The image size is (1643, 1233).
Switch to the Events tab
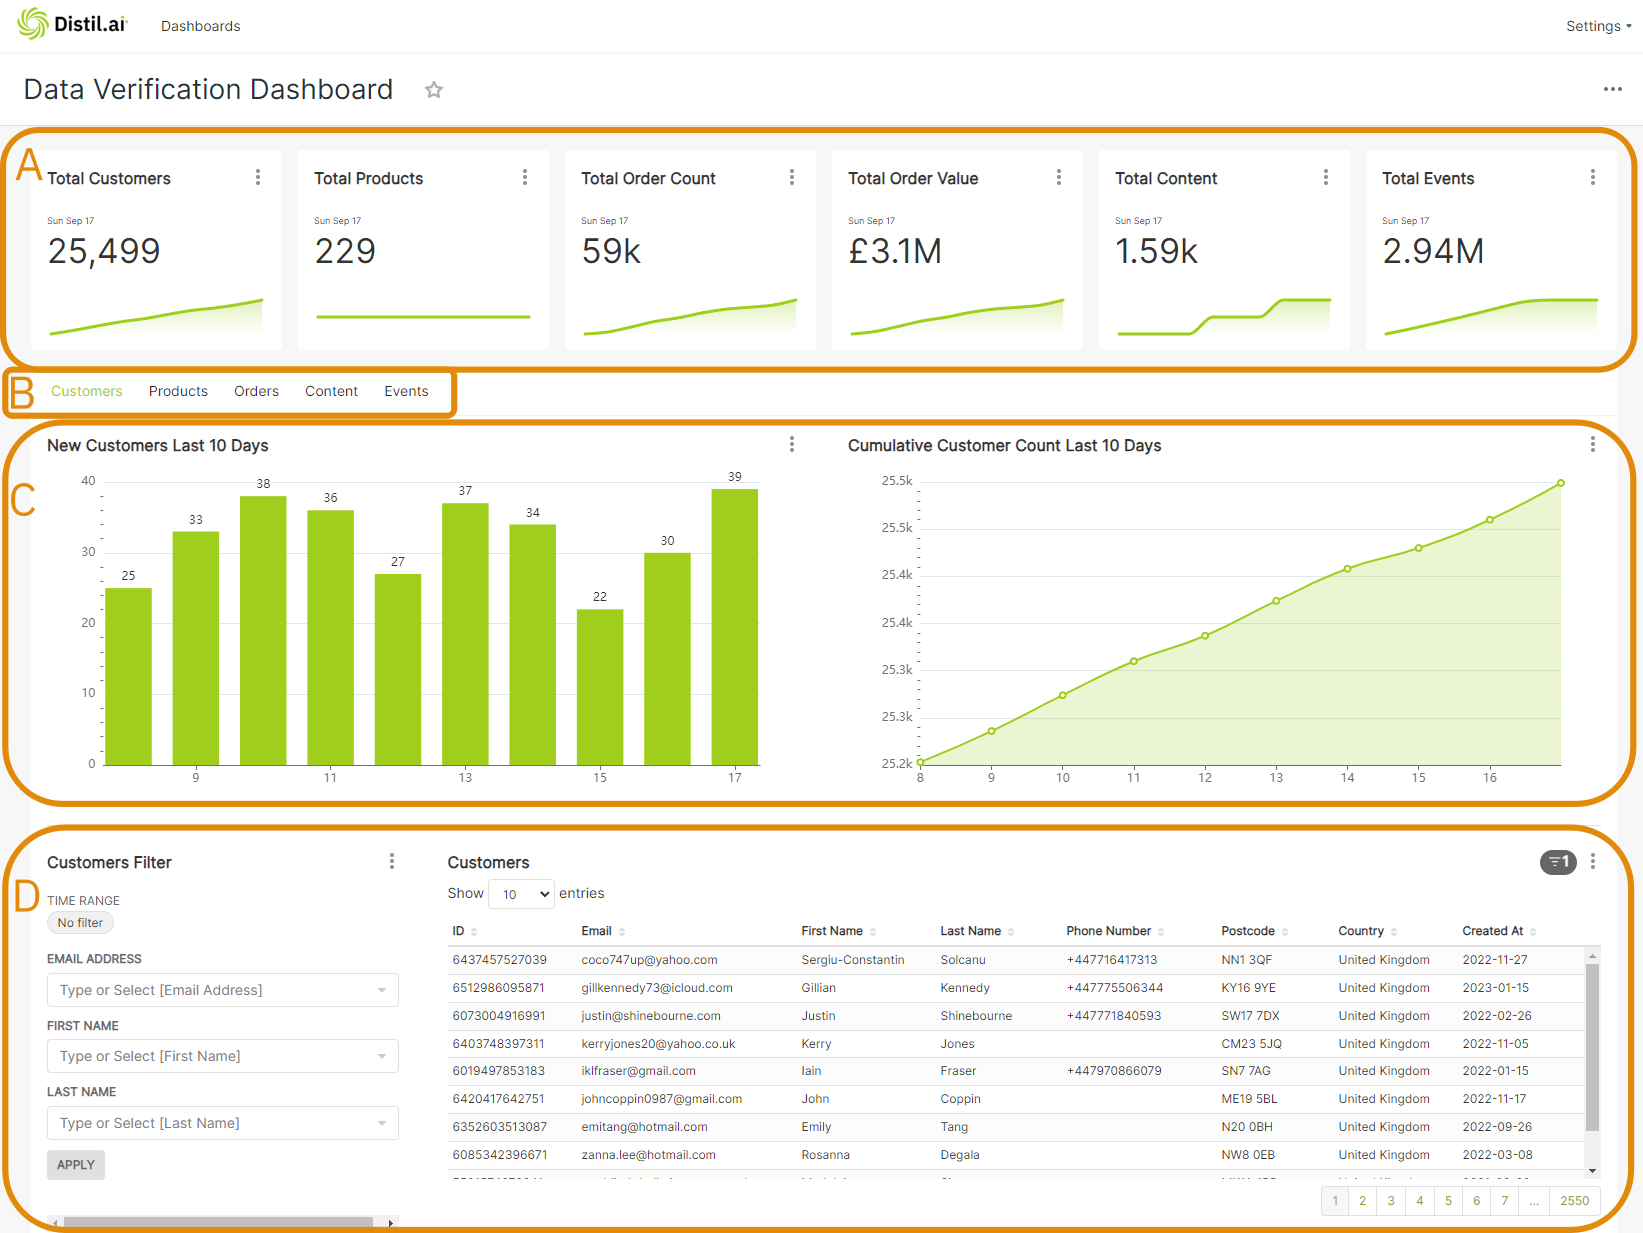click(x=406, y=391)
